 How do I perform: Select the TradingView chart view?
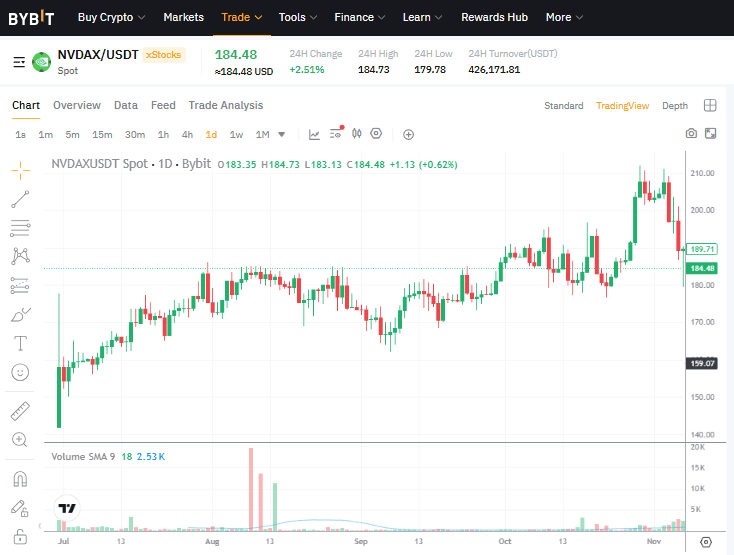pos(622,106)
